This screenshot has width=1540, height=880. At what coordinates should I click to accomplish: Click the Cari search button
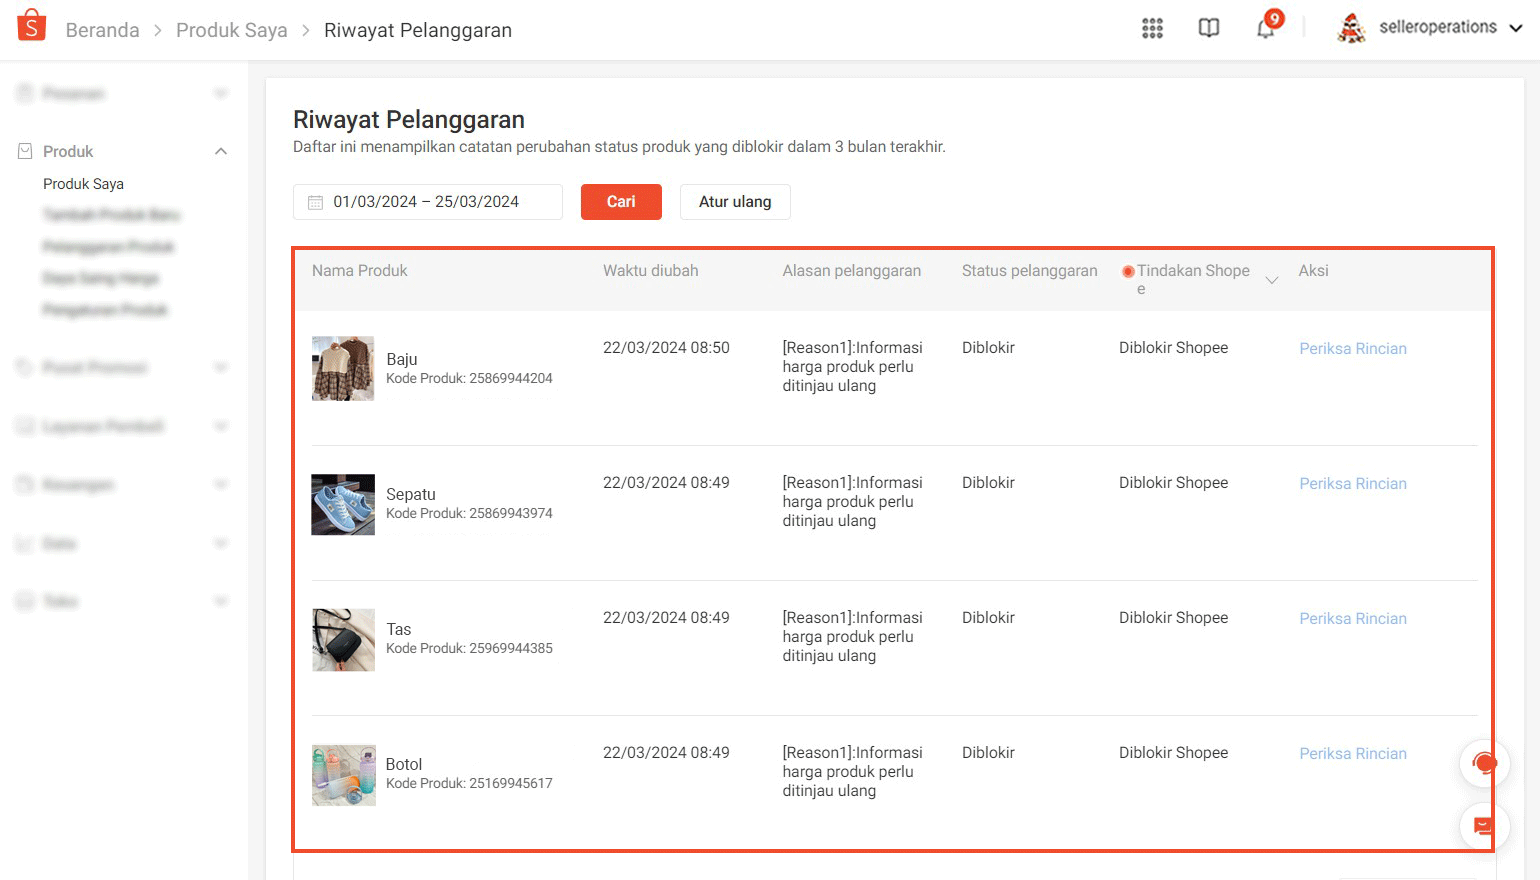[x=621, y=201]
